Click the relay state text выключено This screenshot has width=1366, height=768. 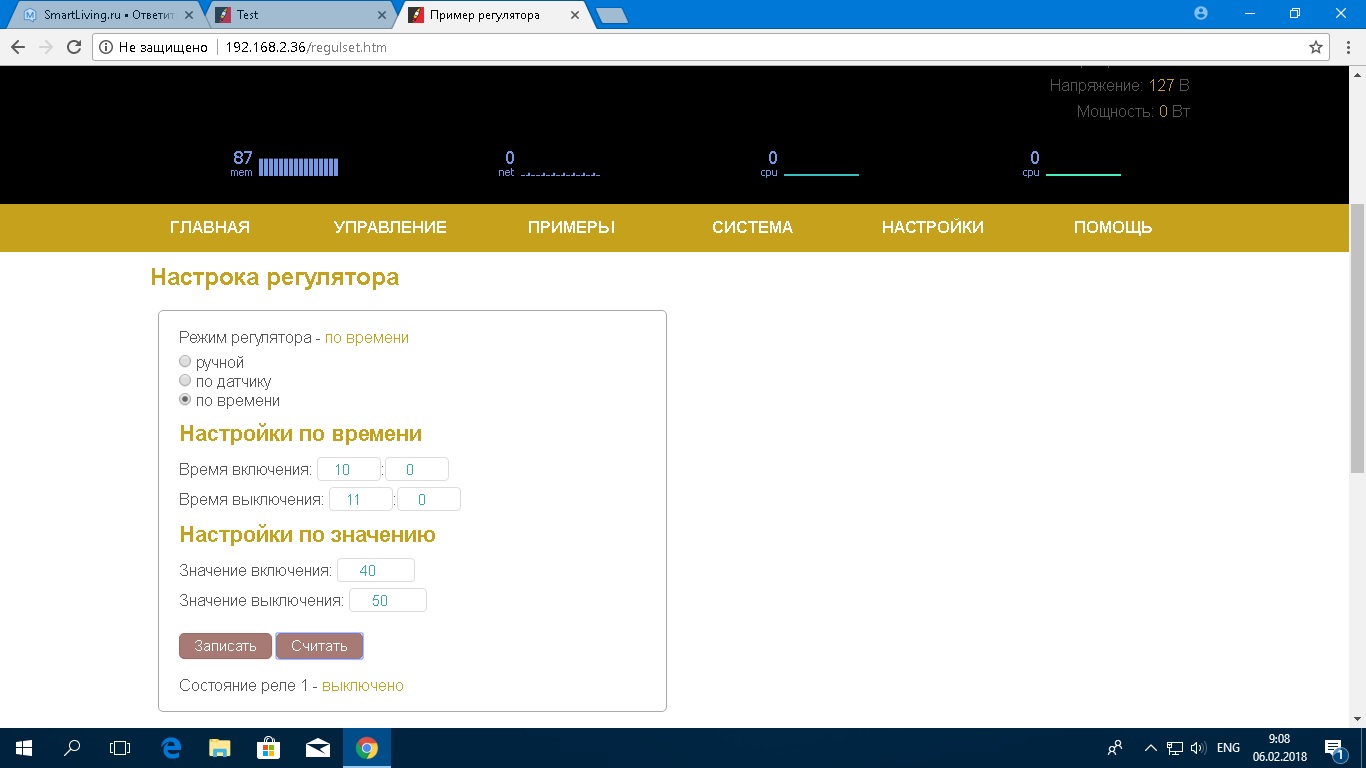(363, 686)
